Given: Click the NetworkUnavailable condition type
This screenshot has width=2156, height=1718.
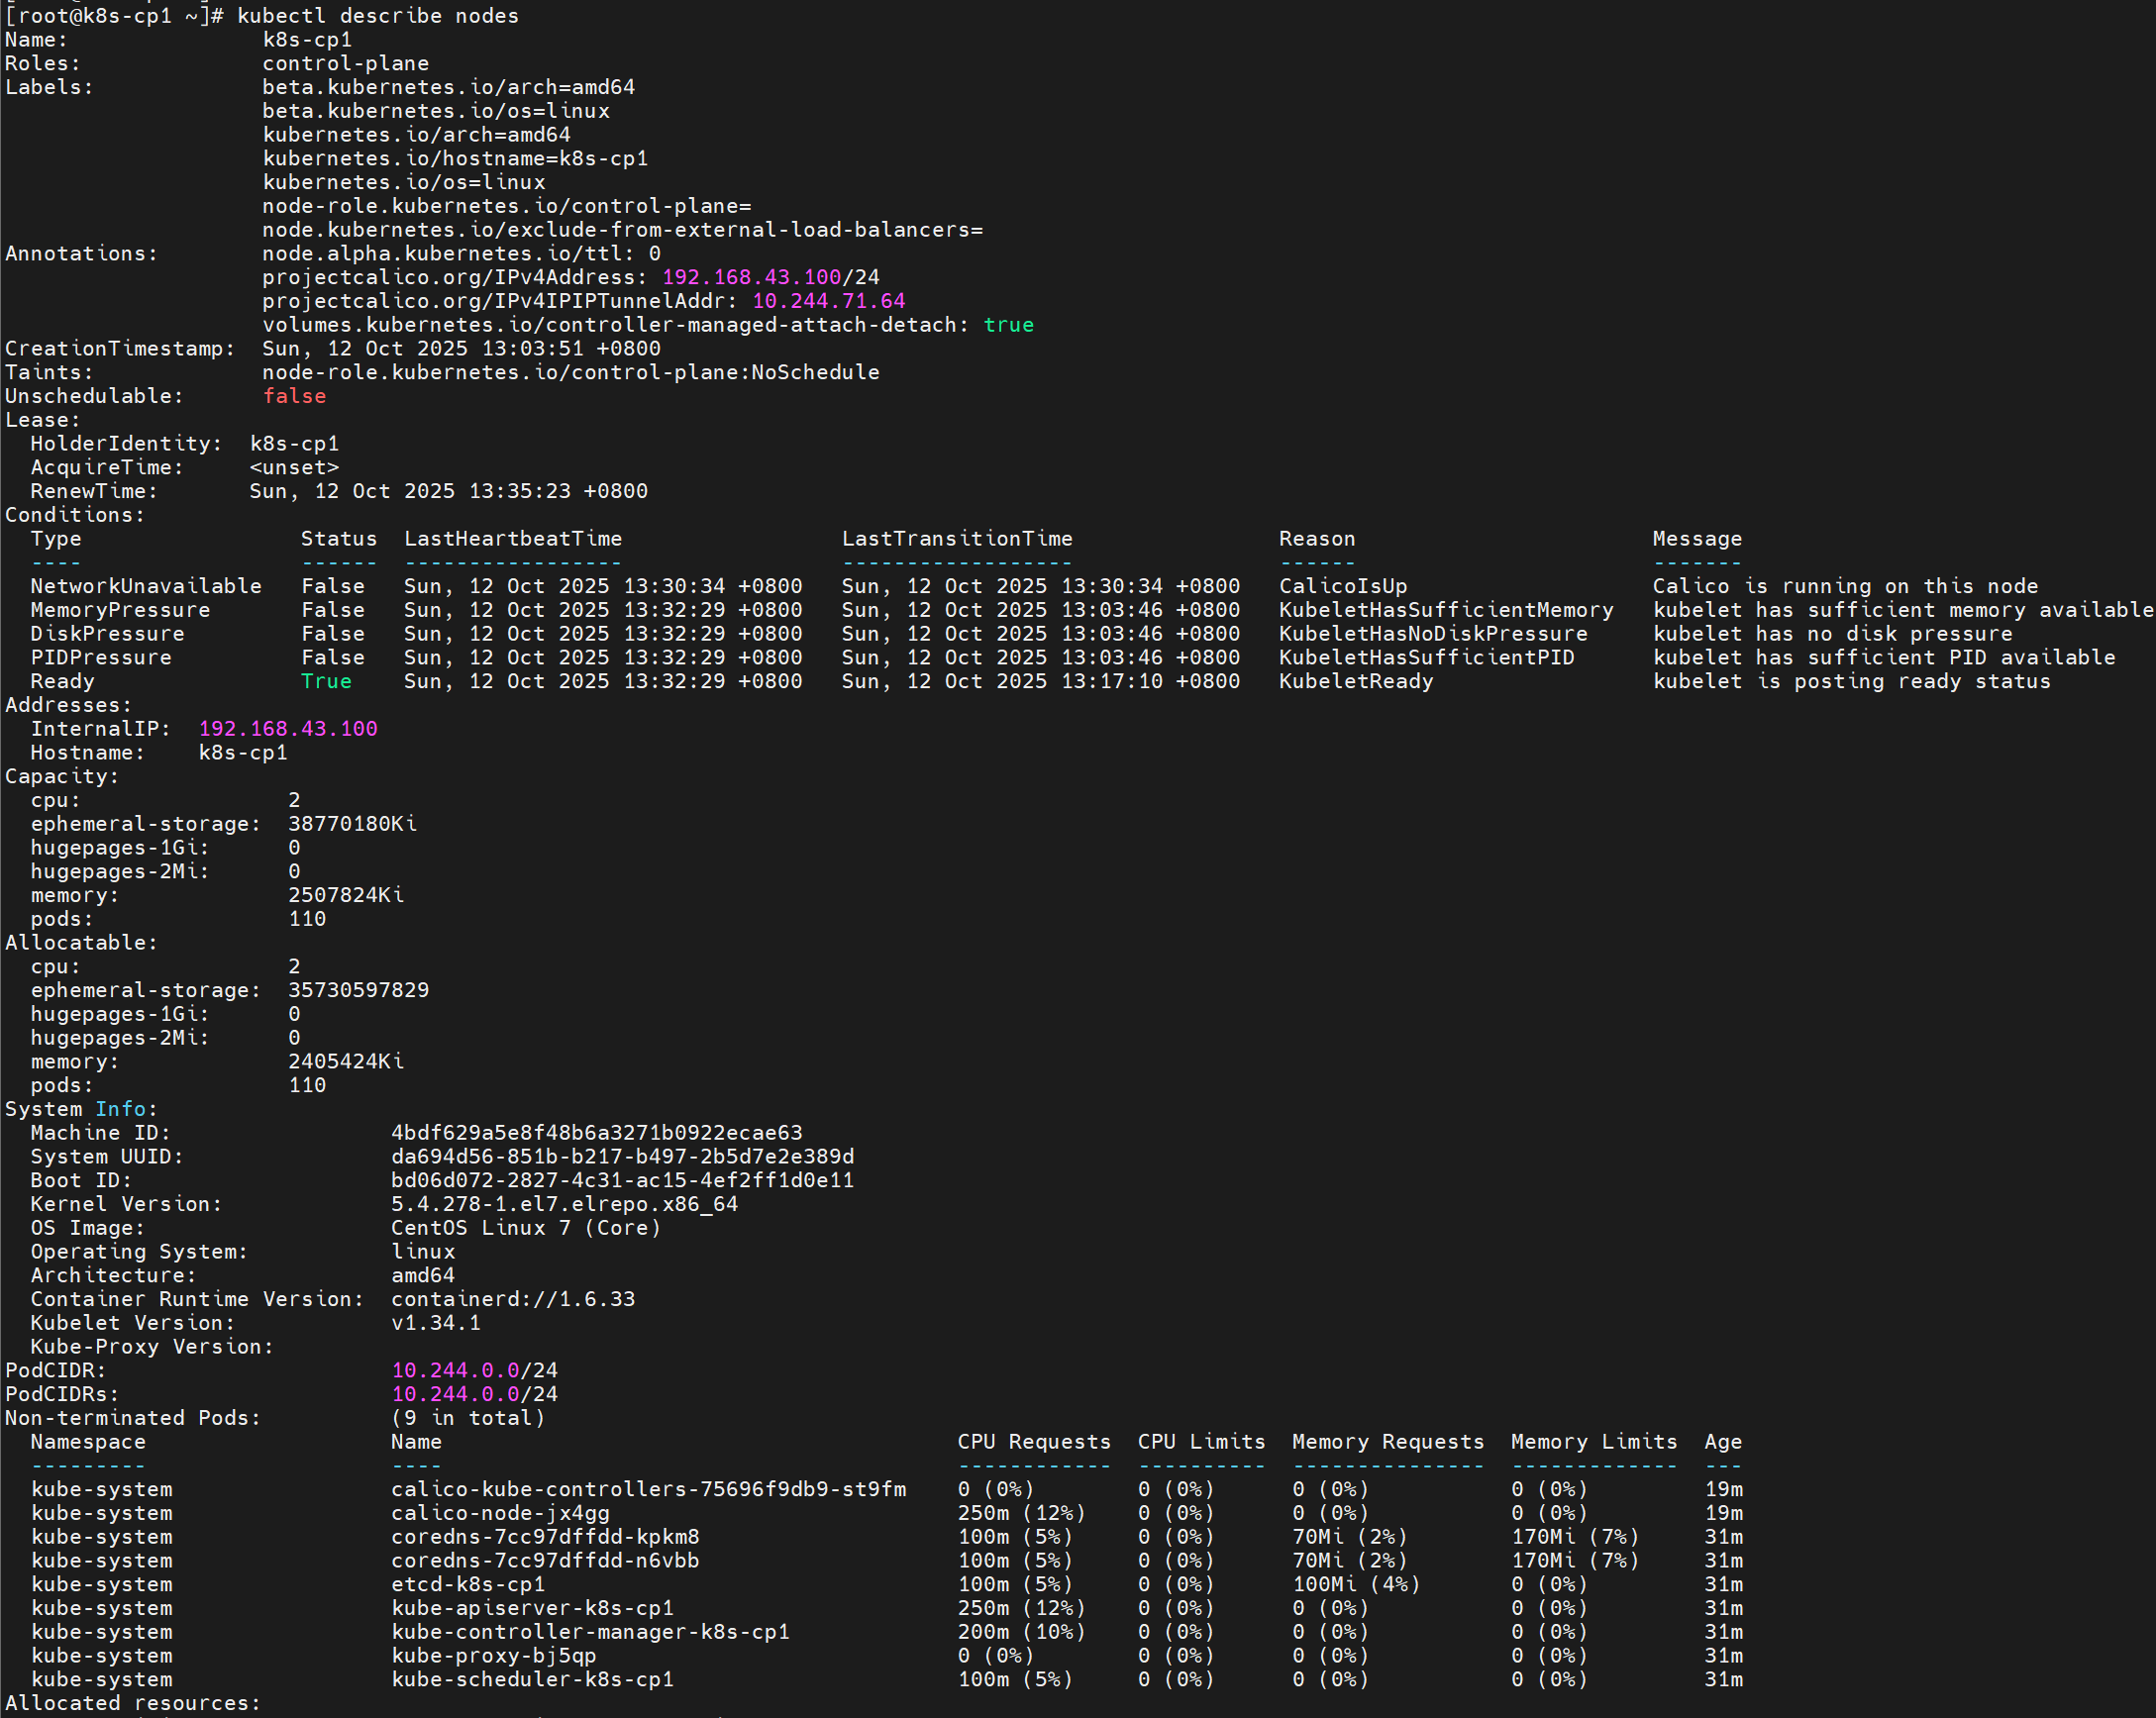Looking at the screenshot, I should click(146, 586).
